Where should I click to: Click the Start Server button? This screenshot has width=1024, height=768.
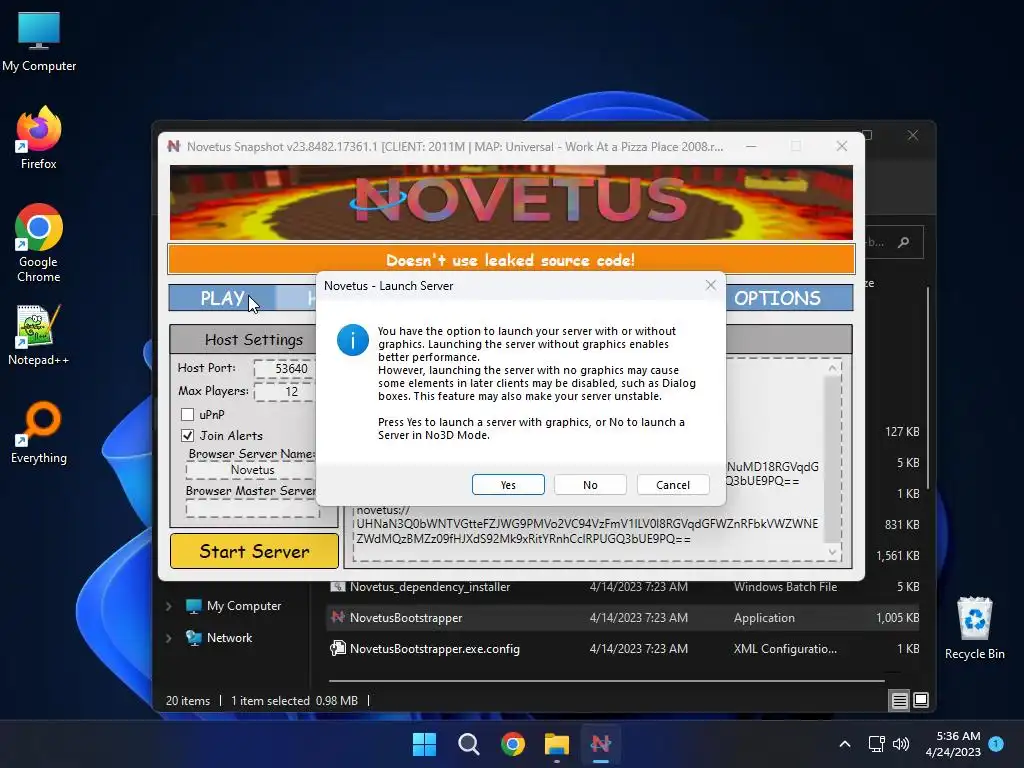[x=254, y=551]
